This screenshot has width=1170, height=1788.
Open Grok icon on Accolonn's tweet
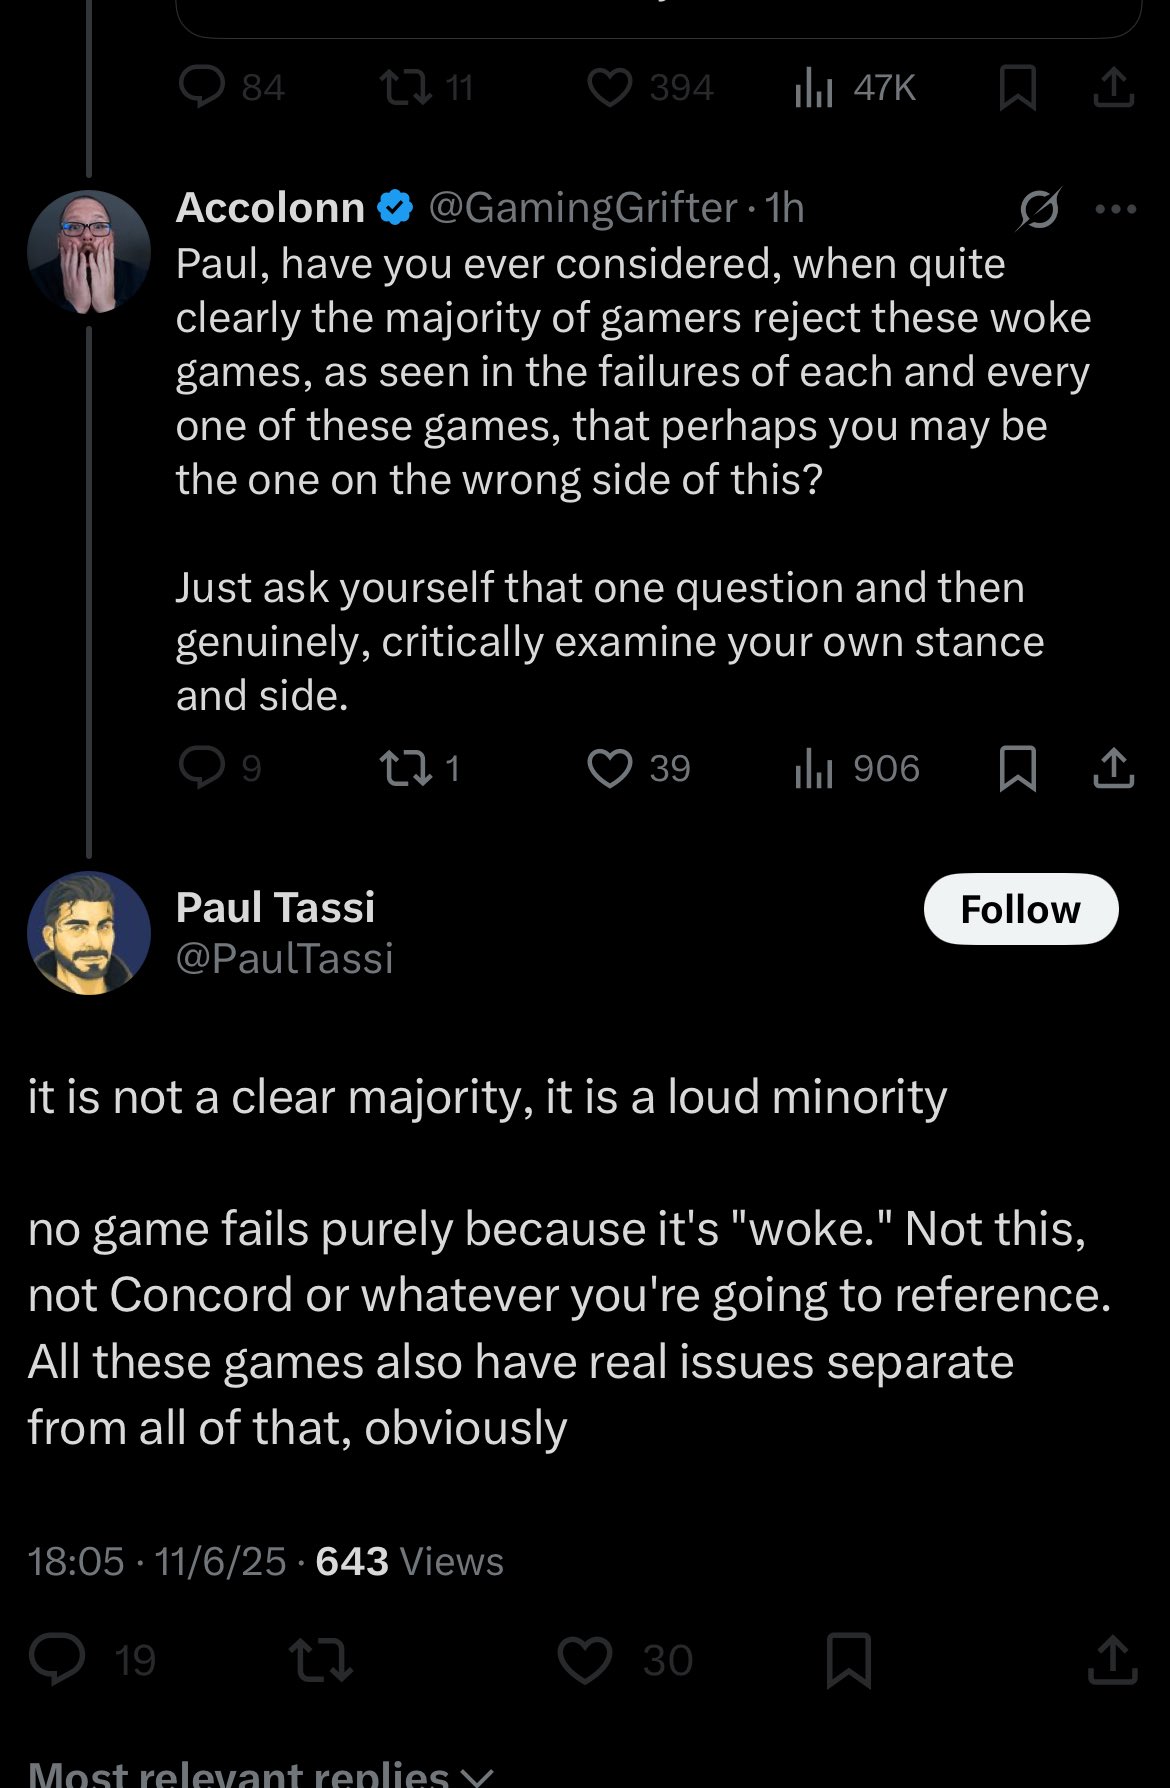point(1039,209)
